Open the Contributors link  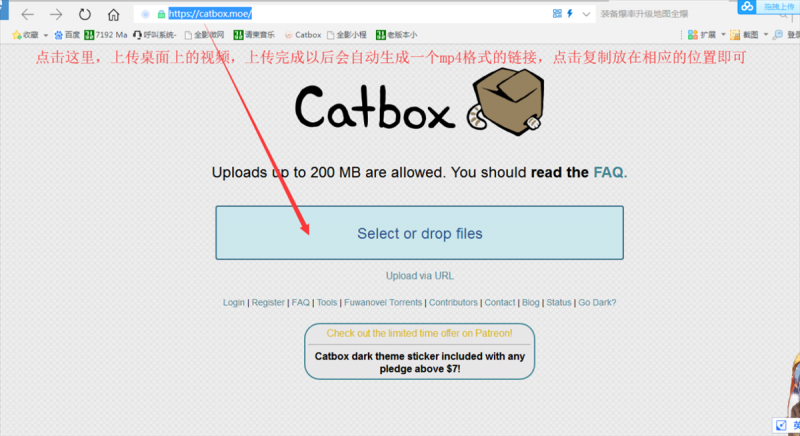coord(453,302)
